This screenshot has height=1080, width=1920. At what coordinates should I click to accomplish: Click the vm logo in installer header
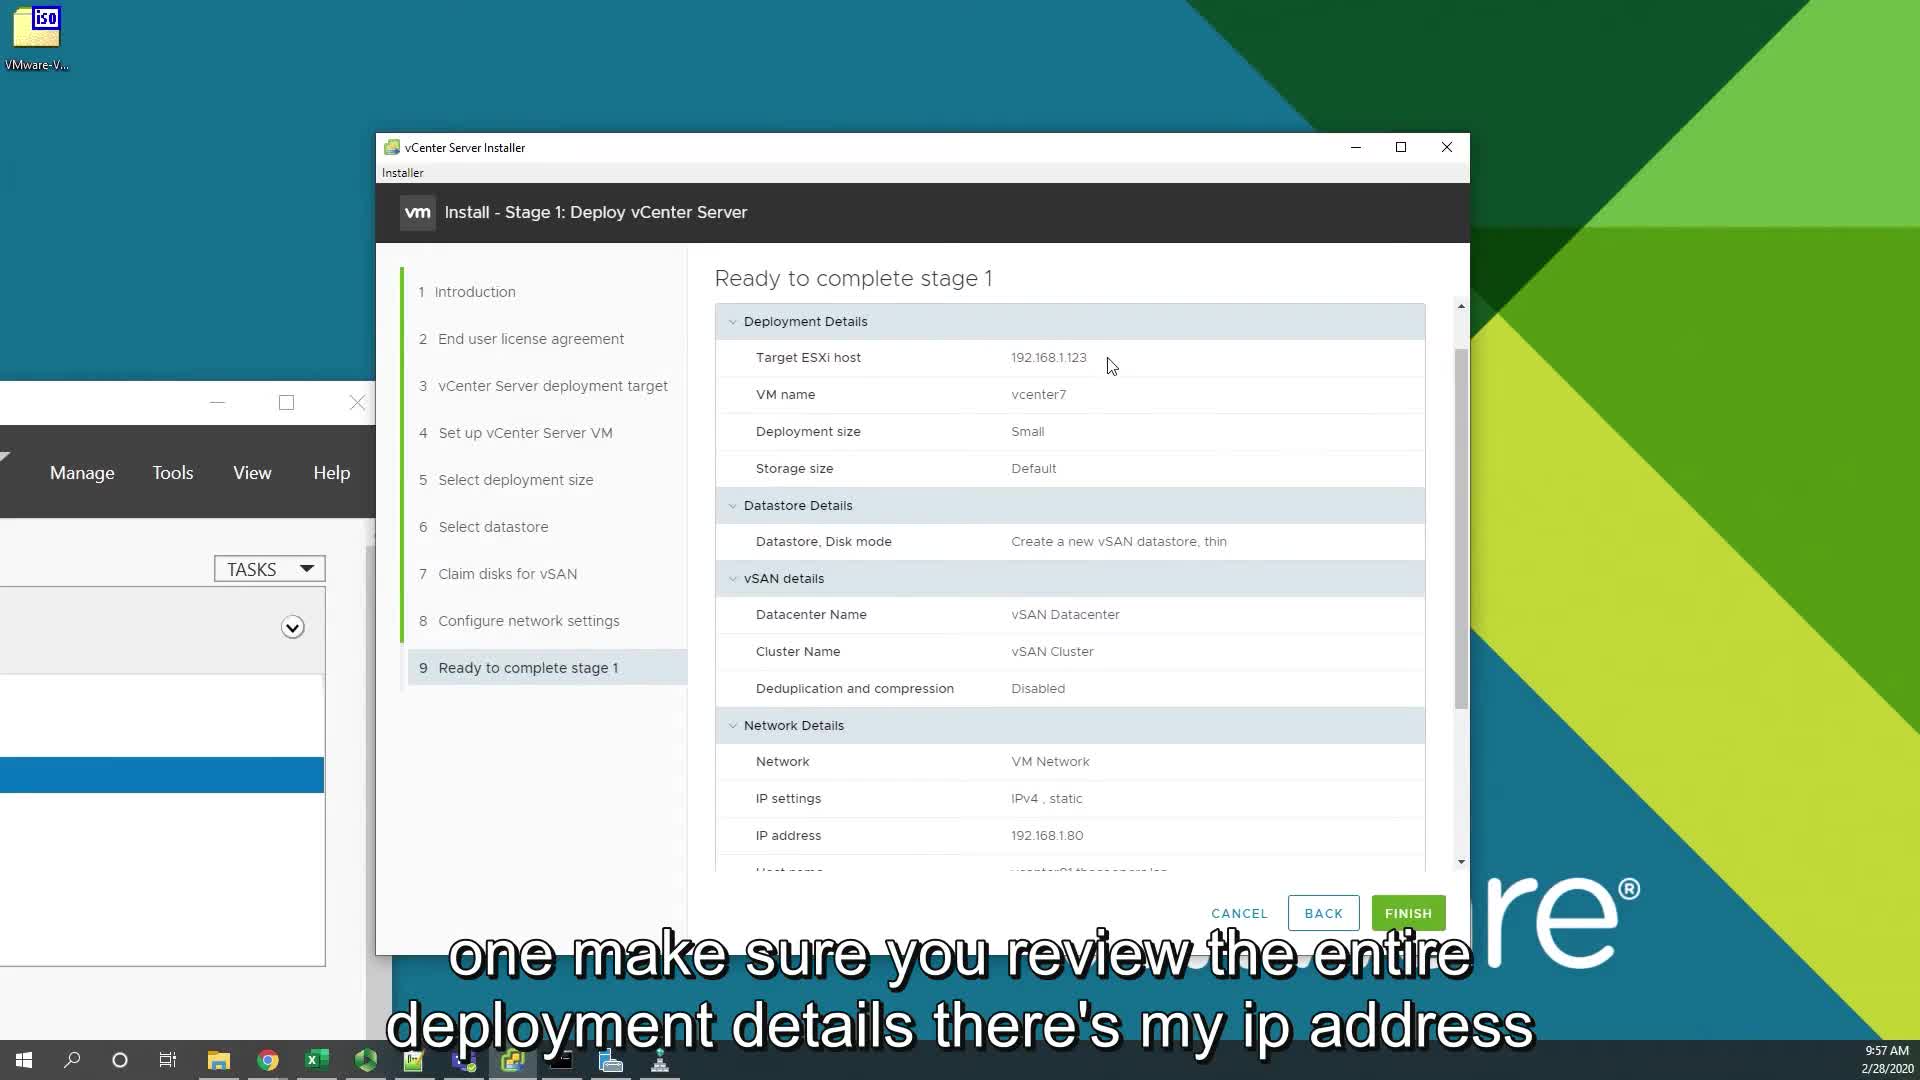coord(417,212)
